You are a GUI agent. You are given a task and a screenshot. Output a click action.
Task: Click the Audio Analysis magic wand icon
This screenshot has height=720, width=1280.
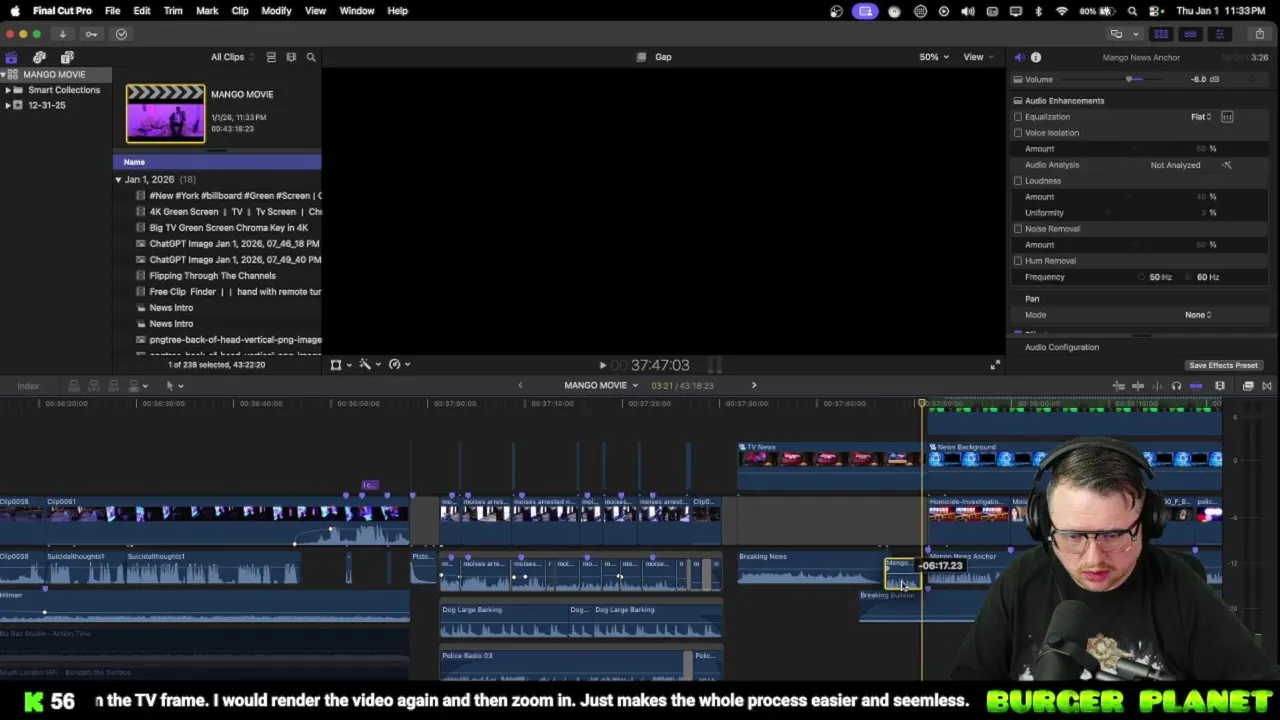click(1227, 165)
